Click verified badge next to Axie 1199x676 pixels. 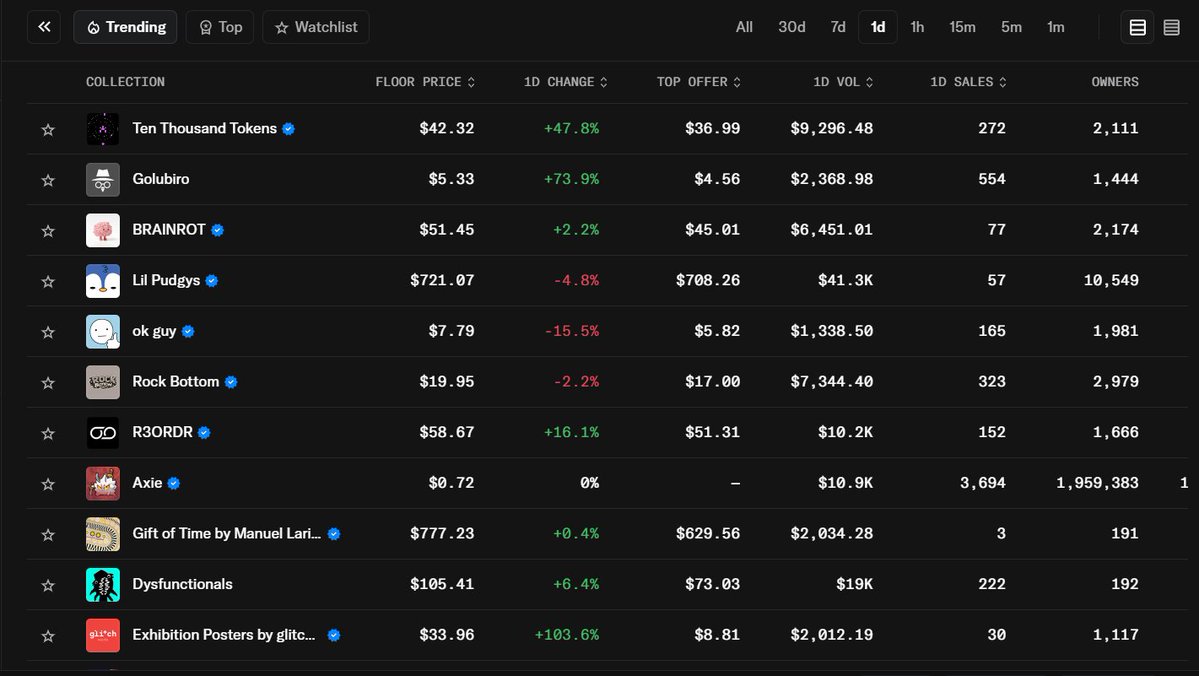click(174, 483)
